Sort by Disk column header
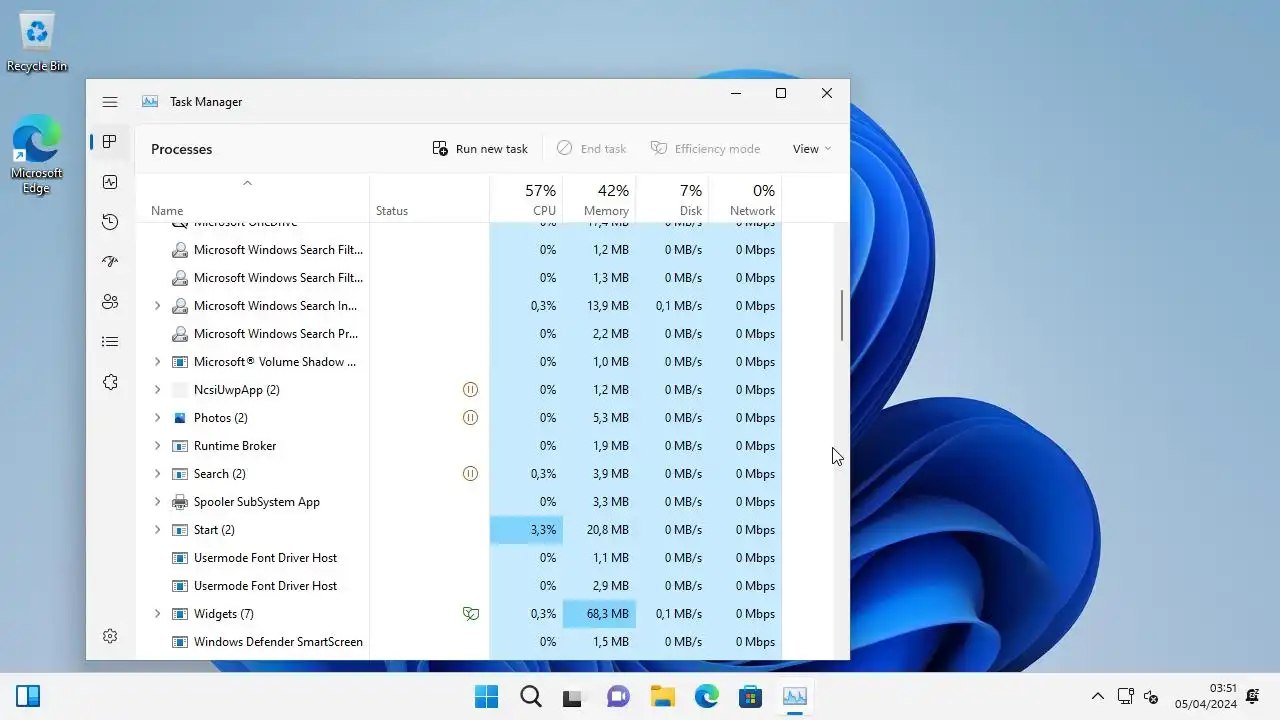1280x720 pixels. click(672, 198)
